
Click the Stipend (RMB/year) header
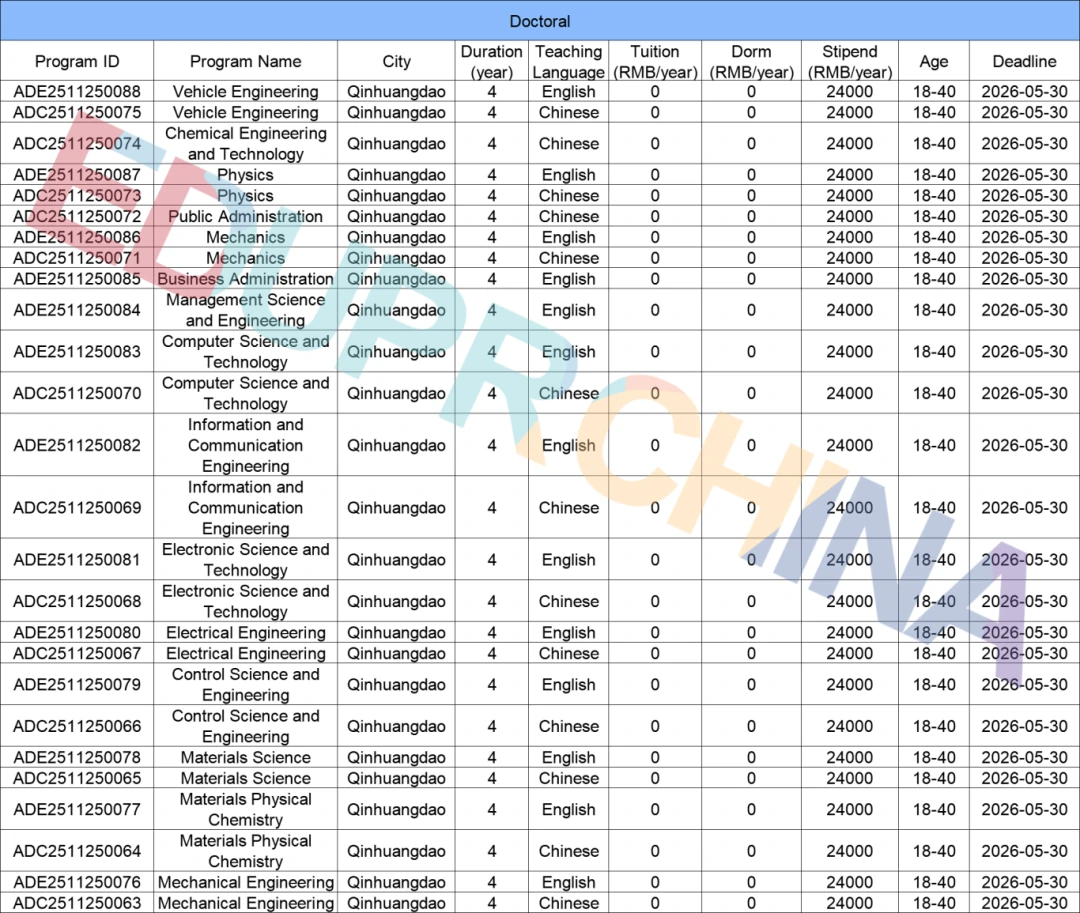[x=849, y=61]
